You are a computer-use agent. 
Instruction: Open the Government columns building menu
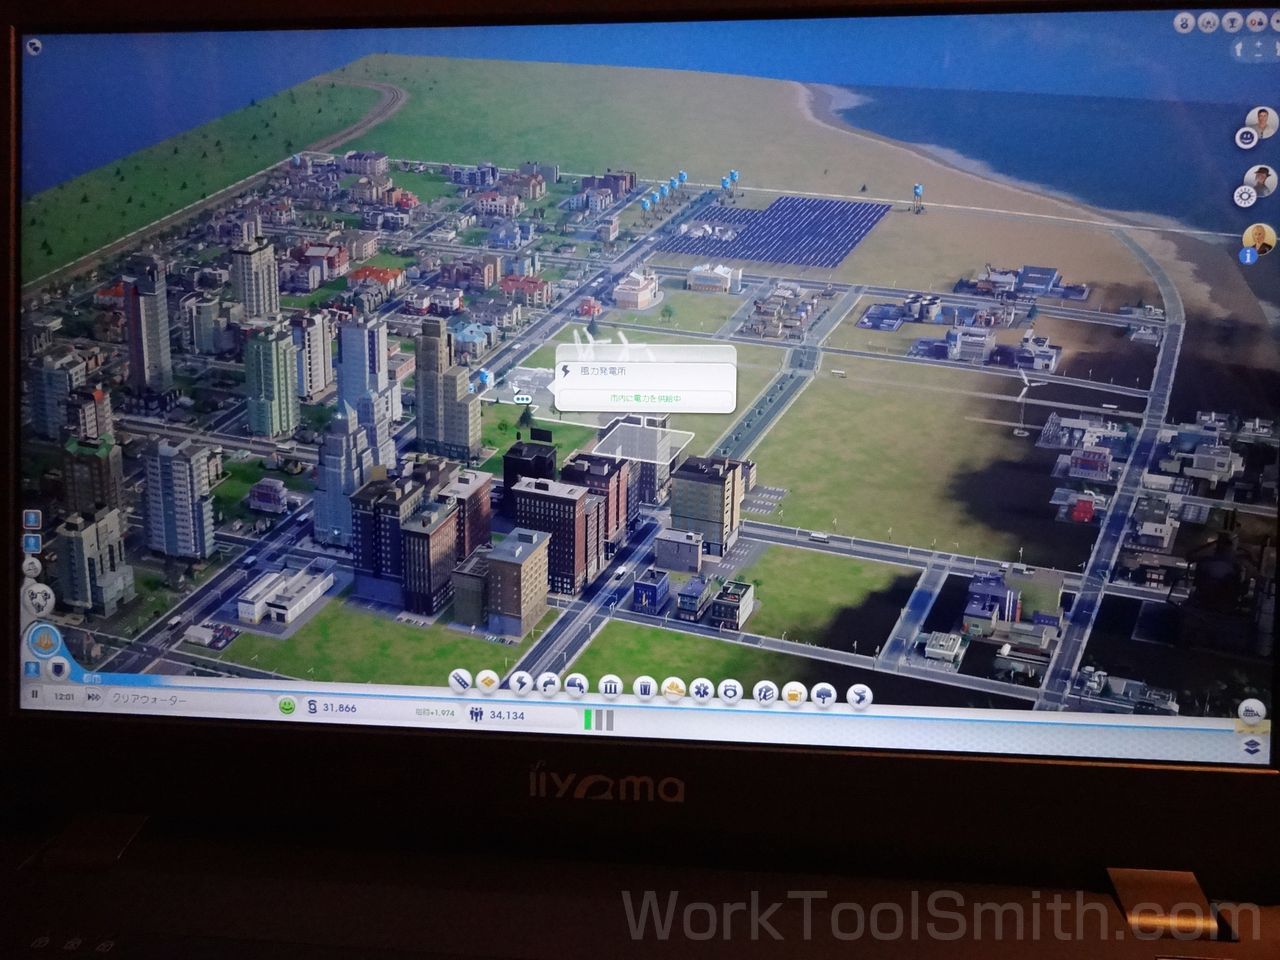click(x=611, y=685)
